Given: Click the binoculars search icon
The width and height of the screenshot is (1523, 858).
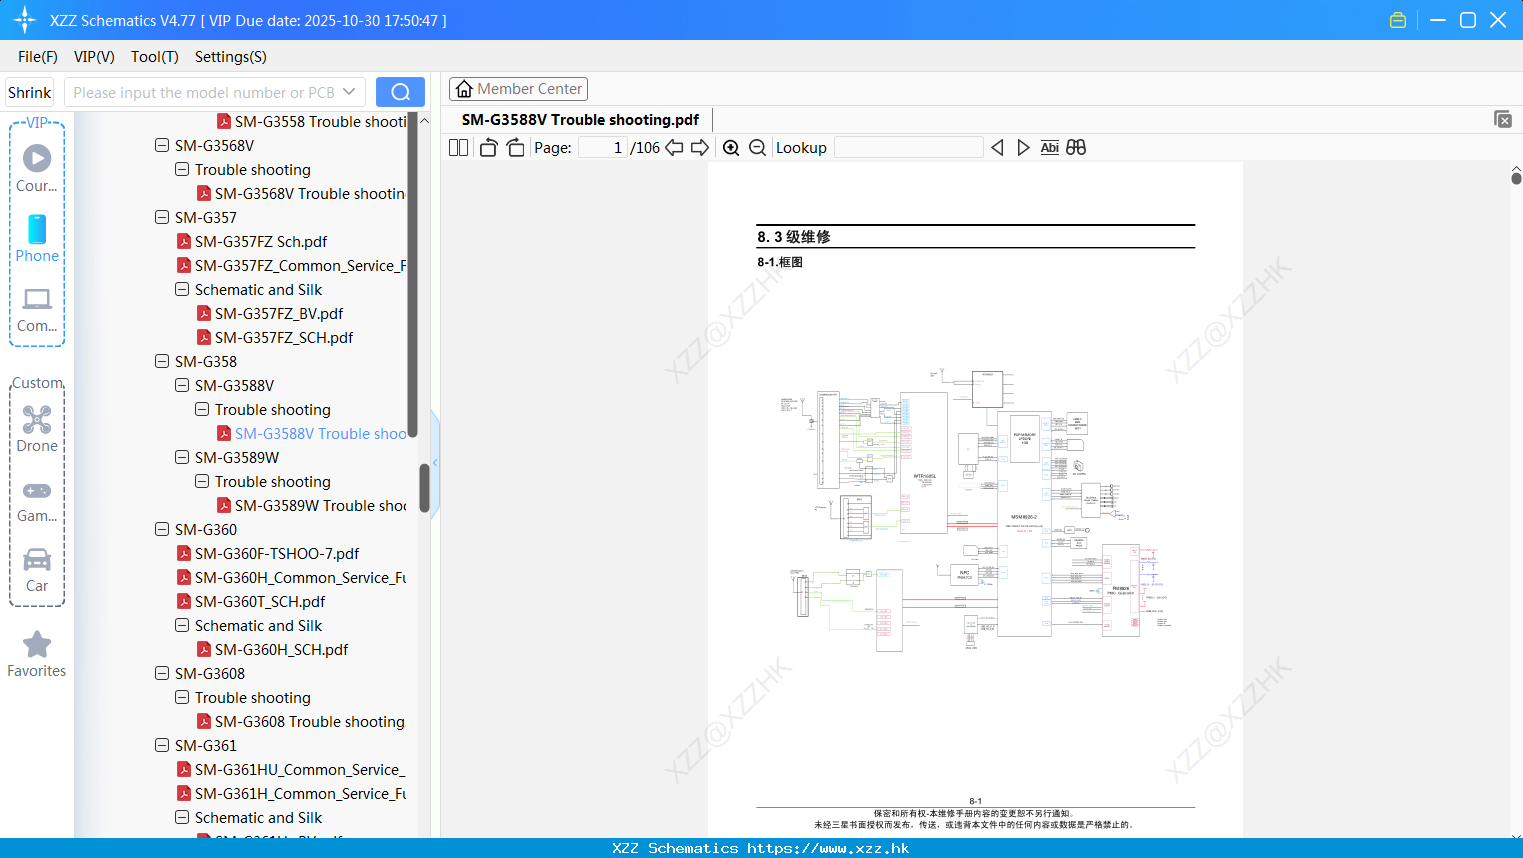Looking at the screenshot, I should point(1076,147).
